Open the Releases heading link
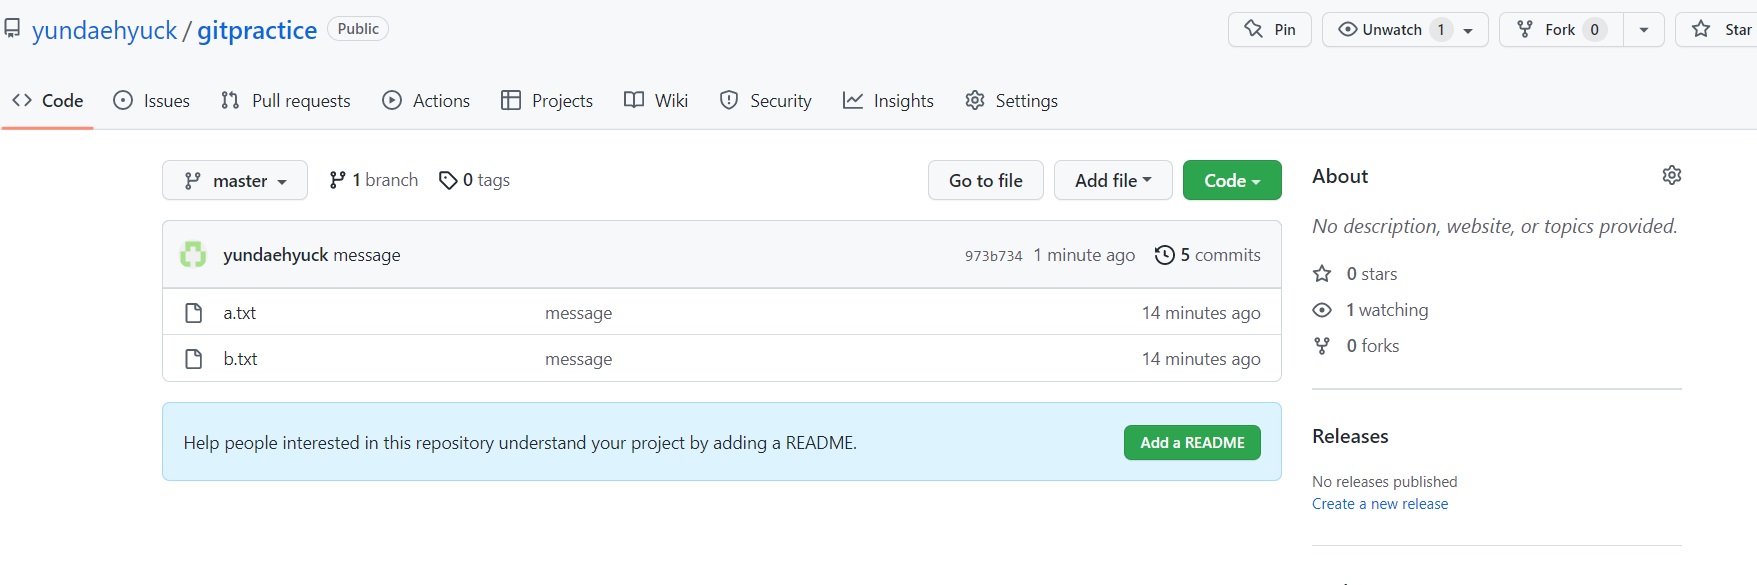The image size is (1757, 585). pyautogui.click(x=1350, y=436)
